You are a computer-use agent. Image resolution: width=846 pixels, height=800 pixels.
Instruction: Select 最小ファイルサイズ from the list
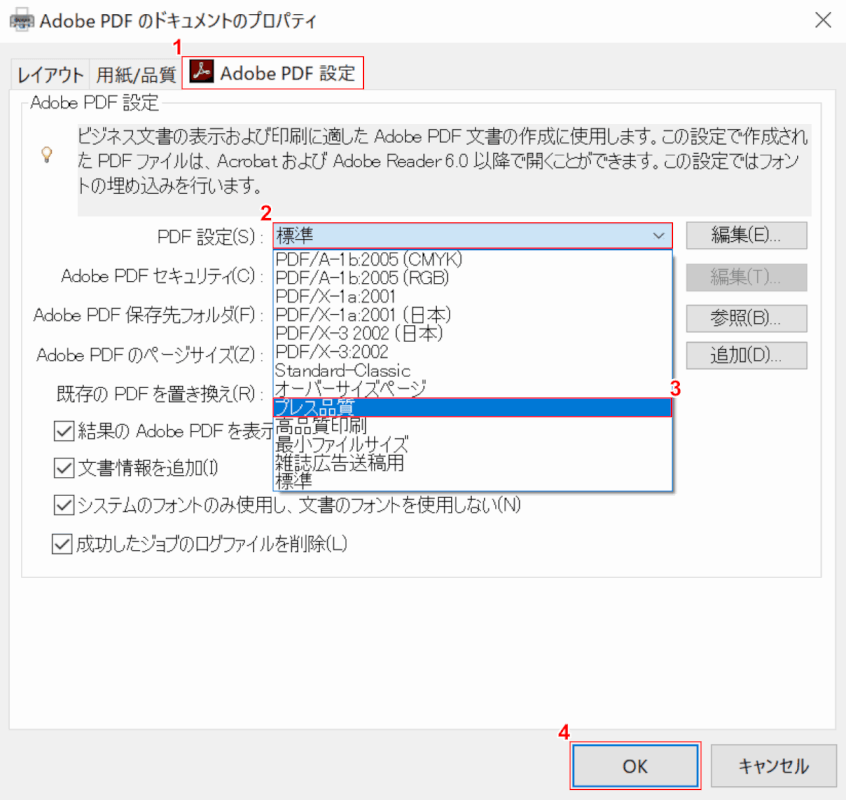click(x=472, y=444)
